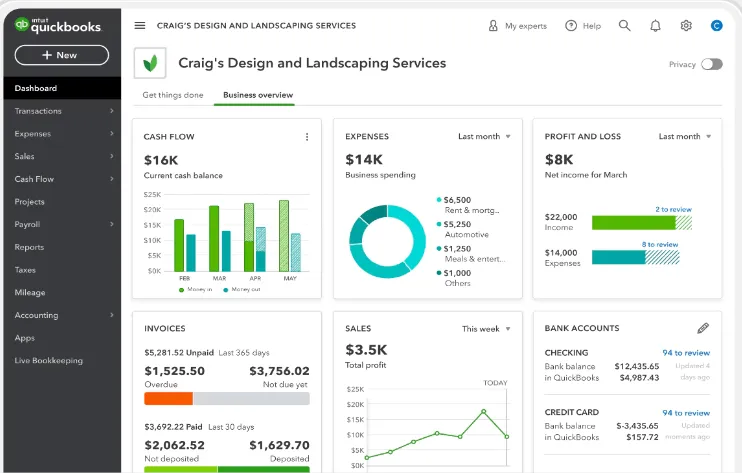The height and width of the screenshot is (473, 742).
Task: Click the $1,525.50 Overdue amount
Action: (x=175, y=371)
